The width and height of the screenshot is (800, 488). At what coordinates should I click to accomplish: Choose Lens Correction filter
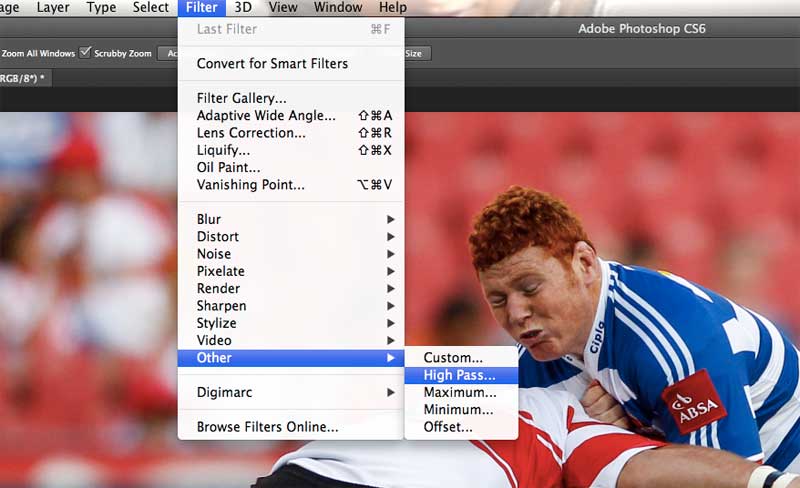click(291, 133)
